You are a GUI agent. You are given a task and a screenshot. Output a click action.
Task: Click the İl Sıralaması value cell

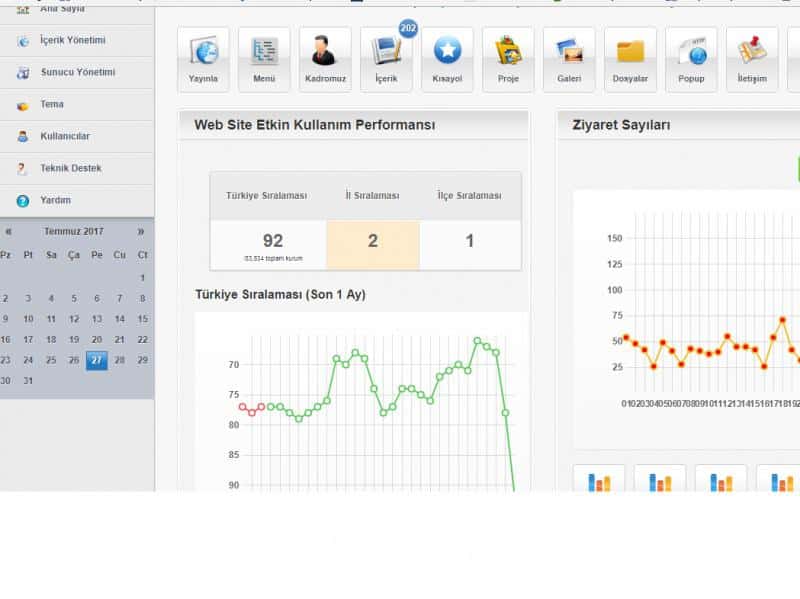pos(372,242)
